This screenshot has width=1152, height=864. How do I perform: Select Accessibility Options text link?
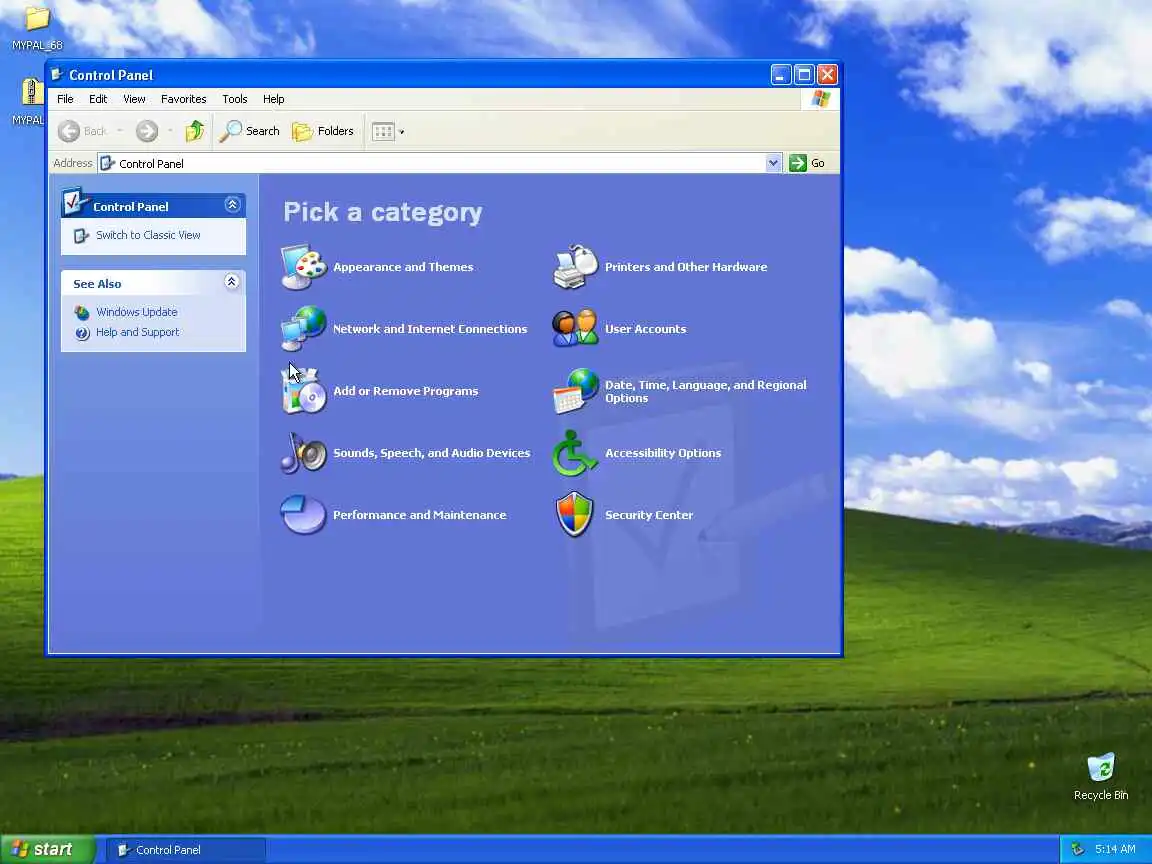click(x=663, y=453)
